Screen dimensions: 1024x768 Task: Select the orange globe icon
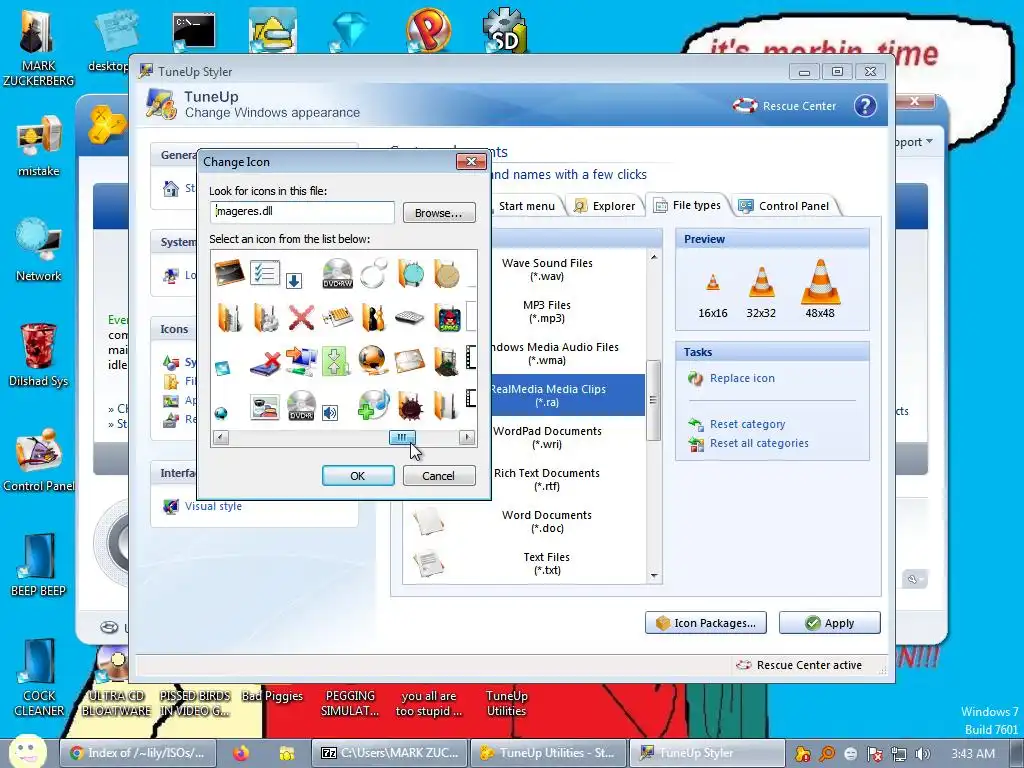(x=373, y=361)
